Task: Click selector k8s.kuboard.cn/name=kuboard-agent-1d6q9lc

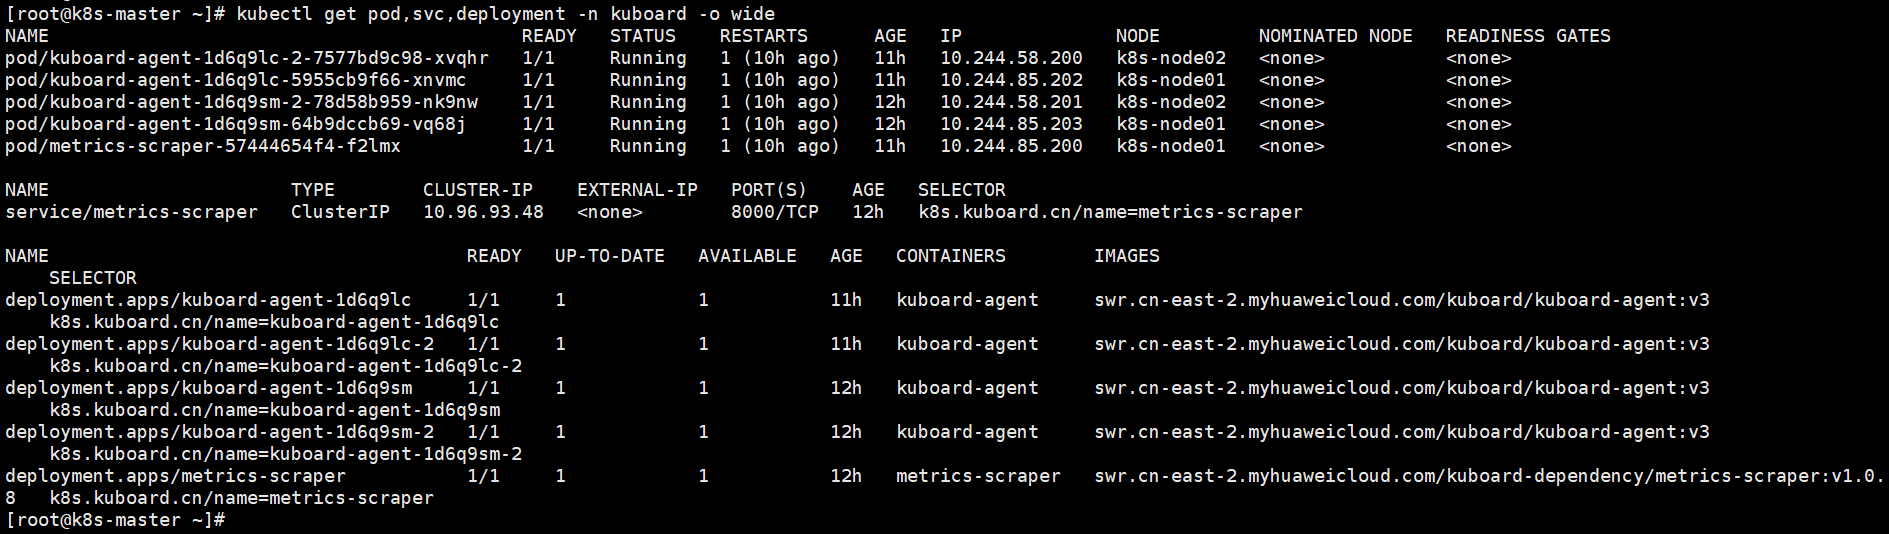Action: click(x=274, y=322)
